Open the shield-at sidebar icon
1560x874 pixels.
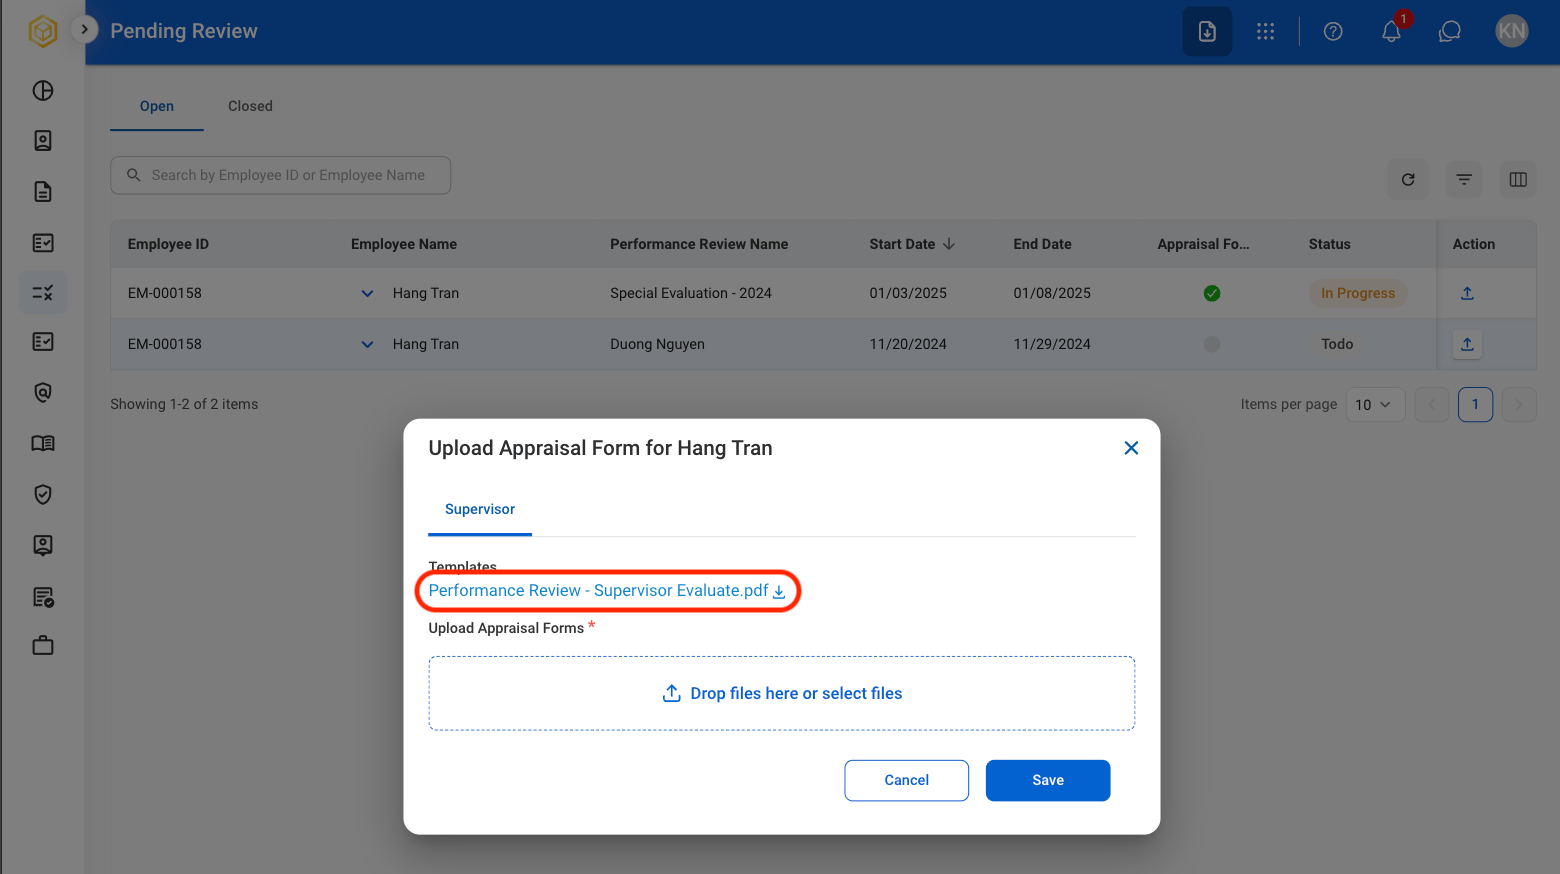43,393
